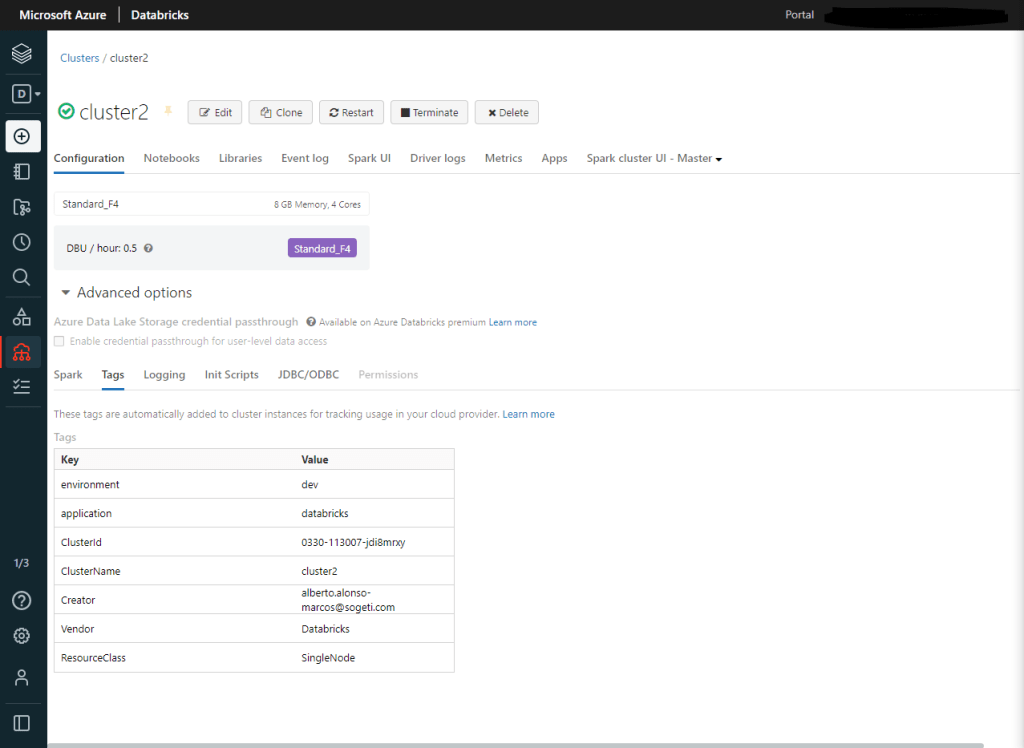
Task: Click the purple Standard_F4 badge
Action: click(x=322, y=248)
